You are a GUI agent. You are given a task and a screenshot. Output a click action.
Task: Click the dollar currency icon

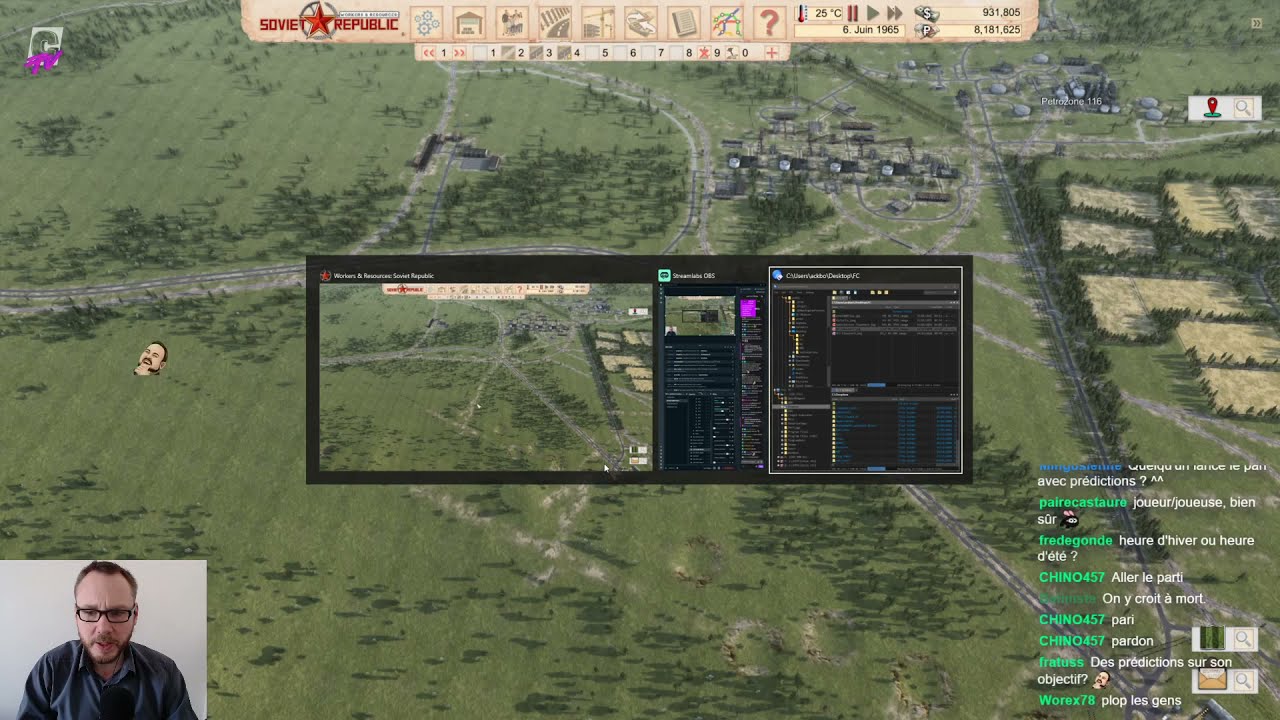pyautogui.click(x=927, y=13)
